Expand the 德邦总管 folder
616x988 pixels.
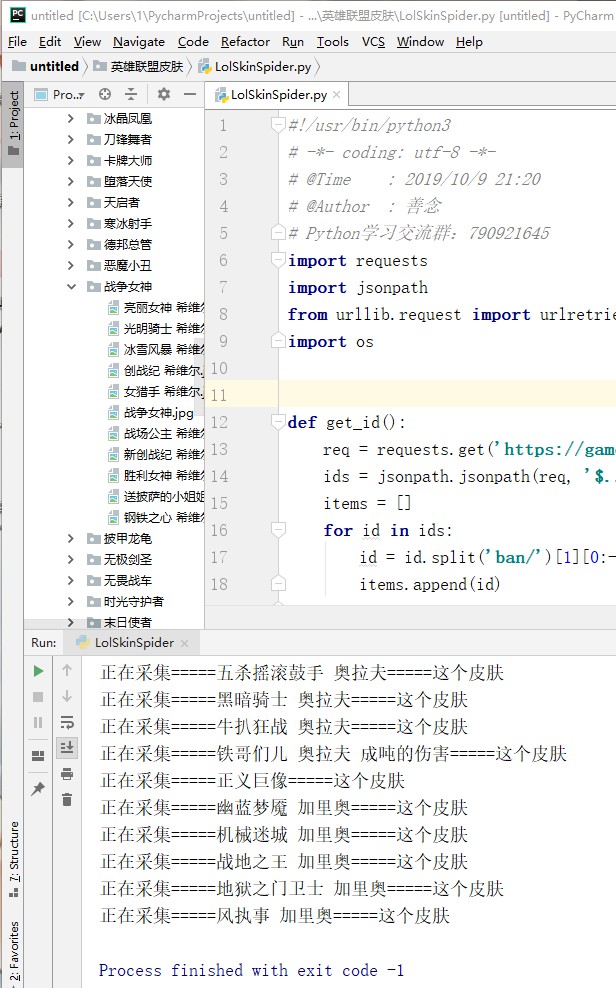(x=71, y=244)
